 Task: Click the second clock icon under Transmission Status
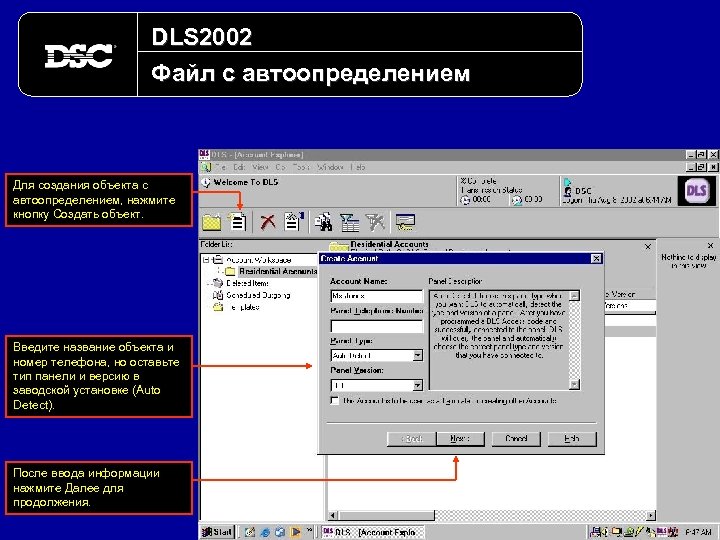coord(517,200)
